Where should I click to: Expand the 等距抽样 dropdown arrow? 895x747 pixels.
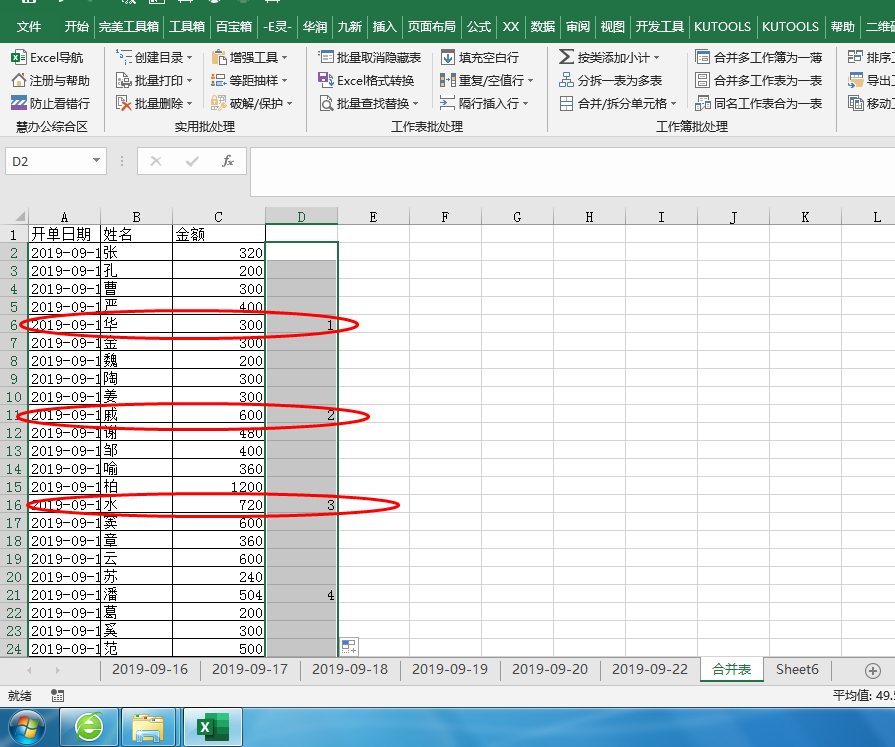284,80
